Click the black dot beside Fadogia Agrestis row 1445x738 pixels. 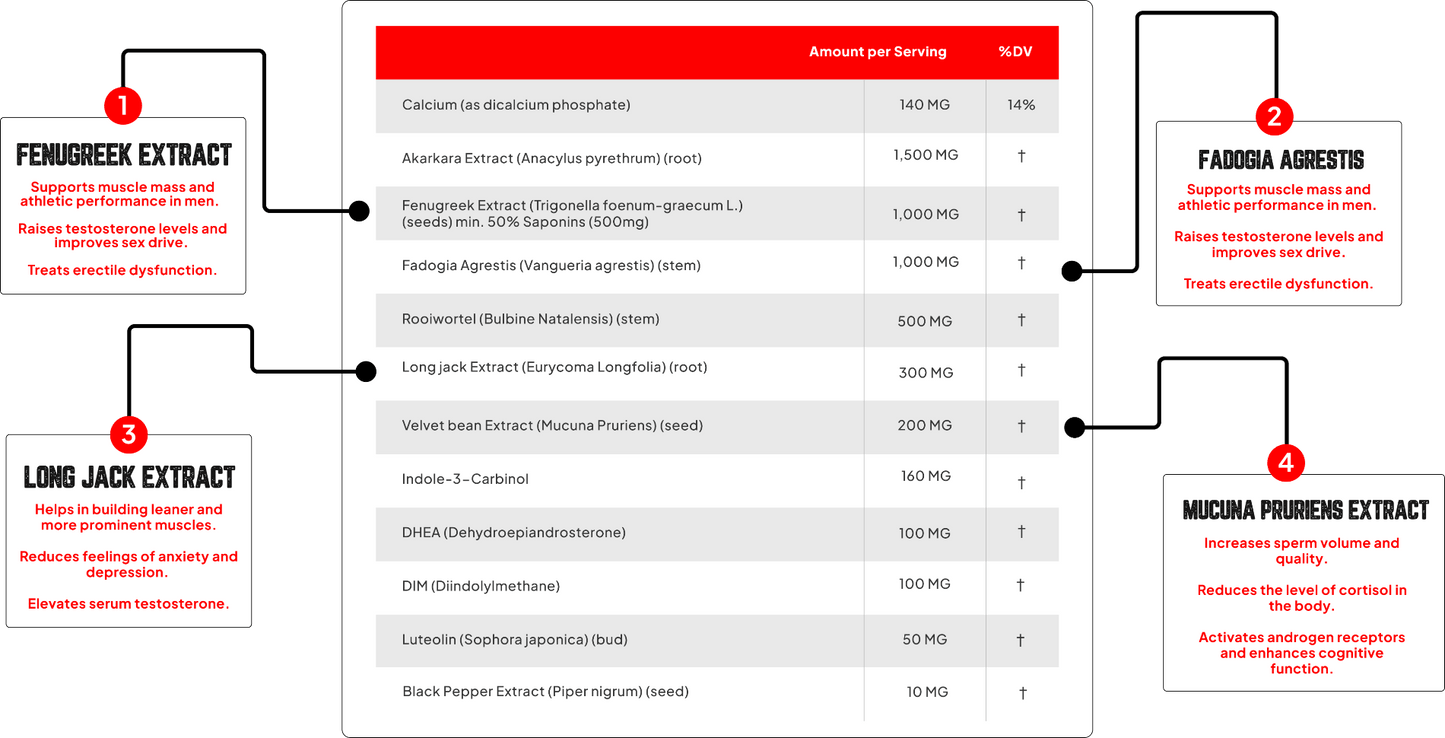(1071, 270)
